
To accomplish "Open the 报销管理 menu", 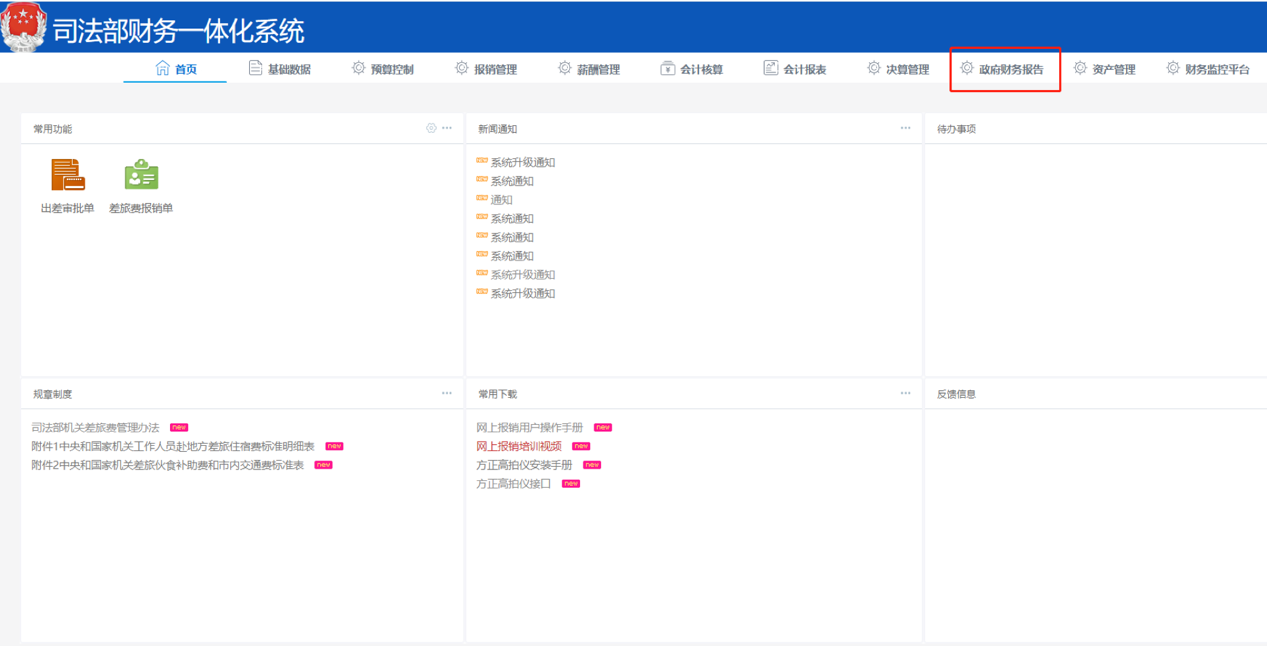I will point(495,69).
